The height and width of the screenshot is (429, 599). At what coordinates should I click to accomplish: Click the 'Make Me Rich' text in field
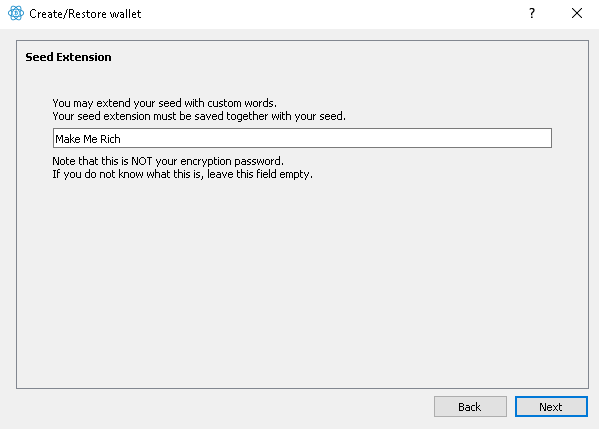pyautogui.click(x=88, y=139)
